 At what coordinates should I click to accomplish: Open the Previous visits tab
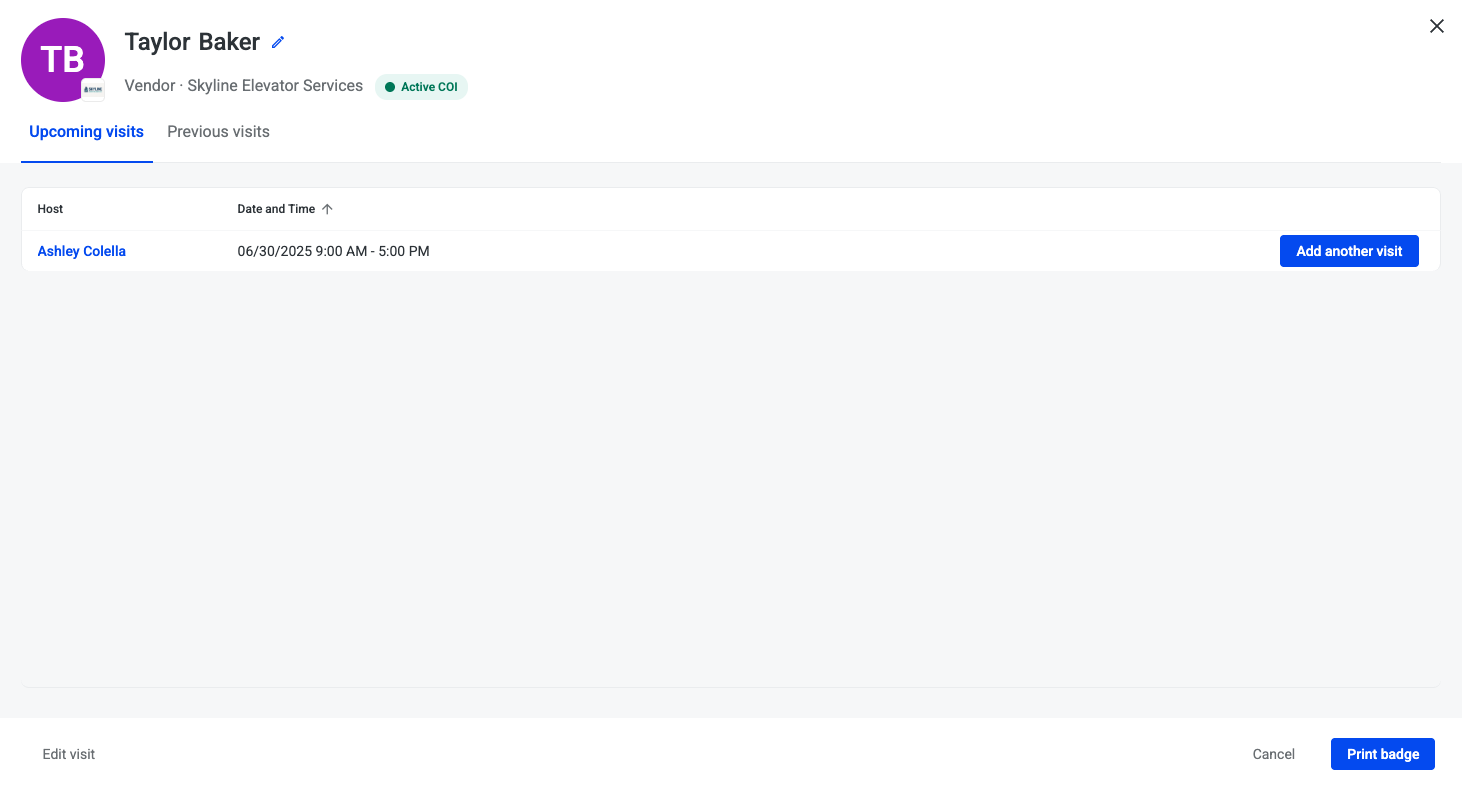pos(218,132)
